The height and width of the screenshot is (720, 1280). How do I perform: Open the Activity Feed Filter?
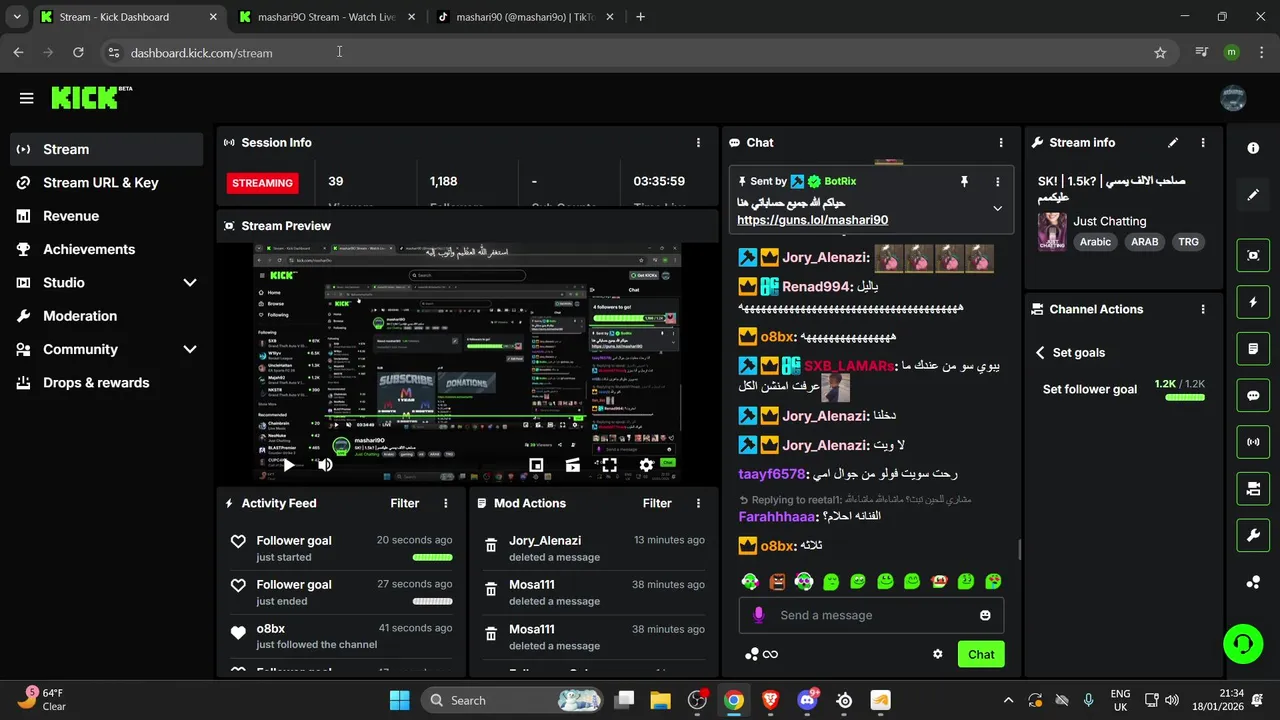405,503
